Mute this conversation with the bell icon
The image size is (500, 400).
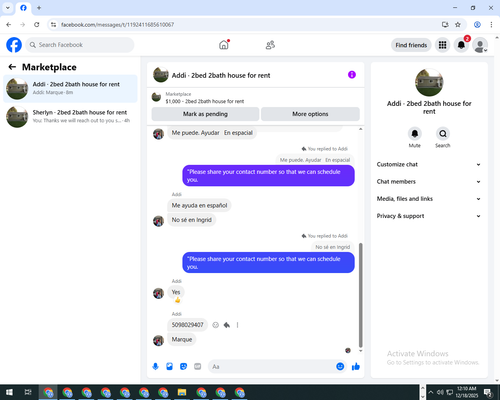click(x=415, y=134)
